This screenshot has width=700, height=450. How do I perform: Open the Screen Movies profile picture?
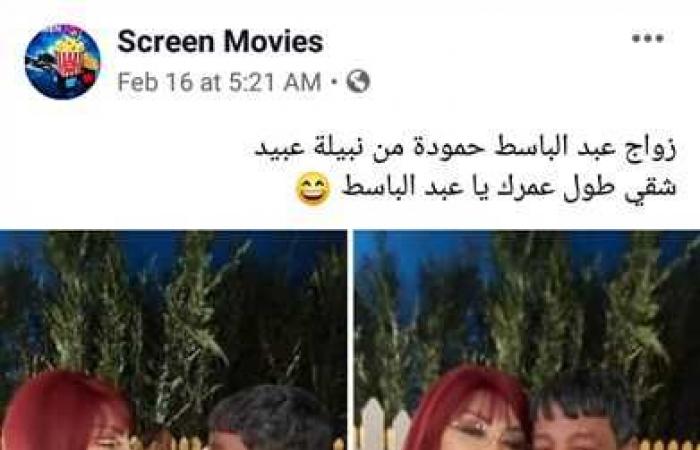click(x=63, y=62)
